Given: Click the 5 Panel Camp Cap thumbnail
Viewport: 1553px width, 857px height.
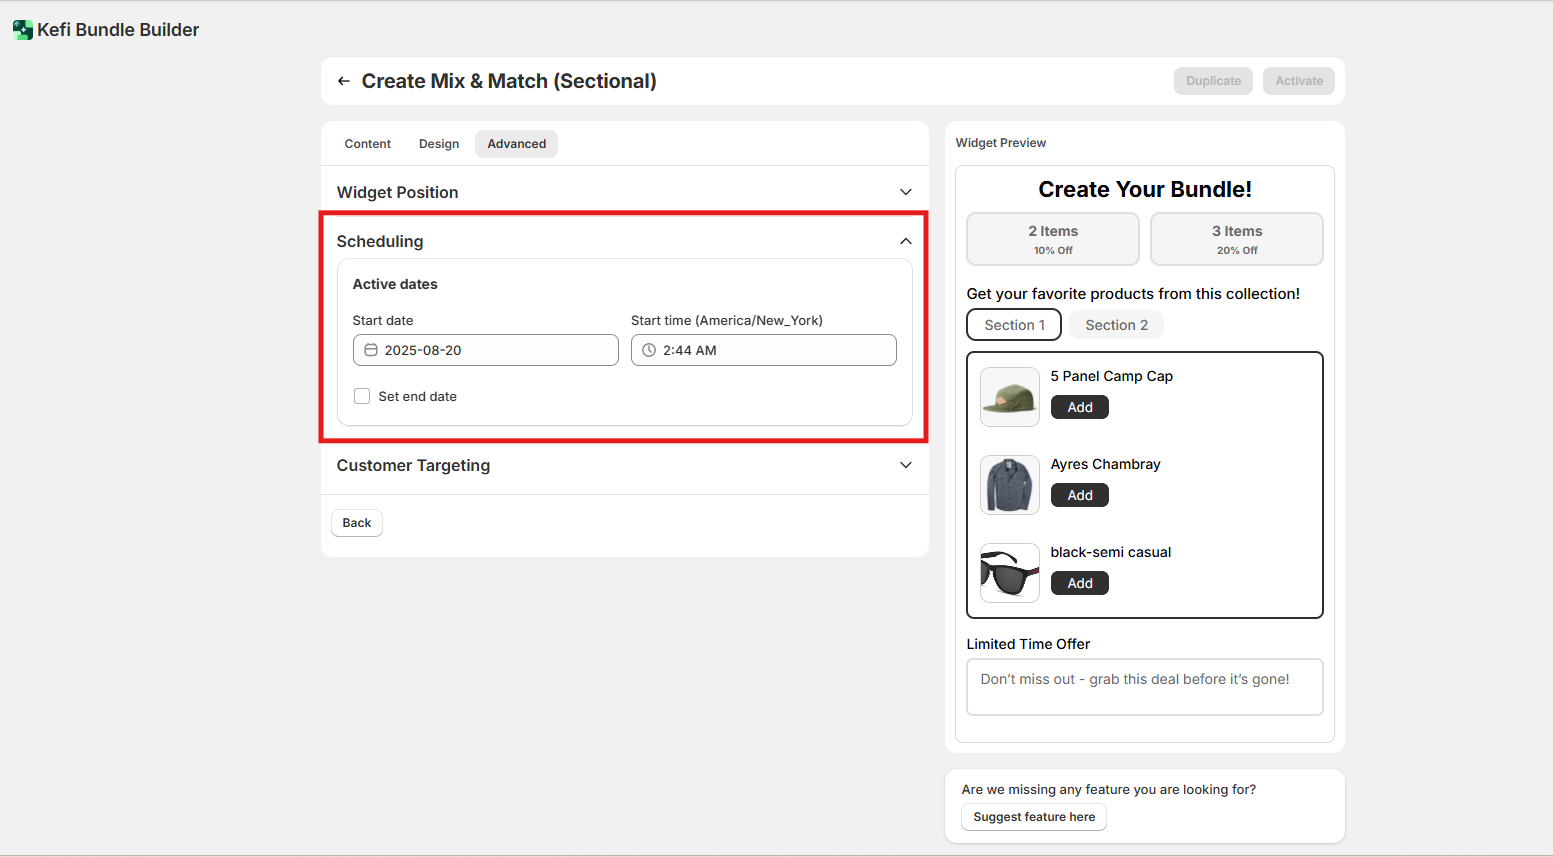Looking at the screenshot, I should click(x=1009, y=397).
